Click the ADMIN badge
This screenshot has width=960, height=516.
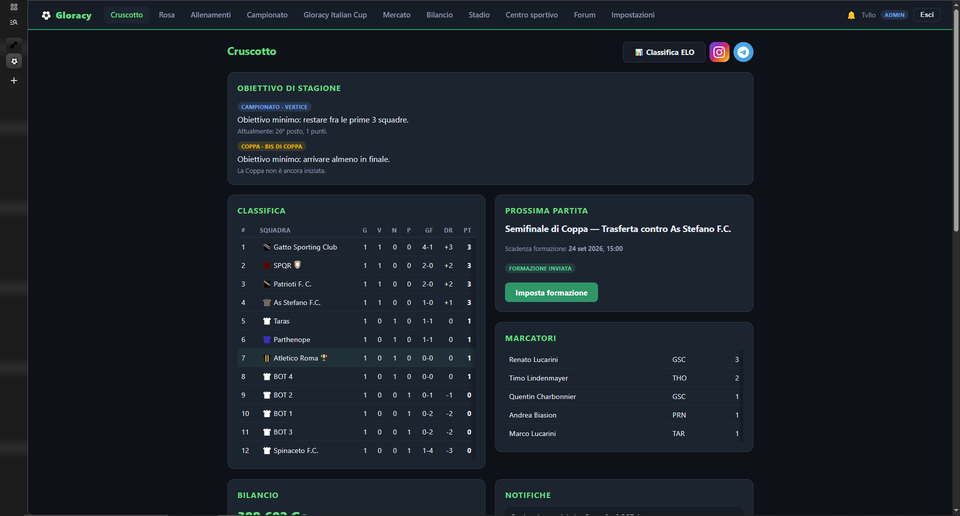click(x=894, y=15)
